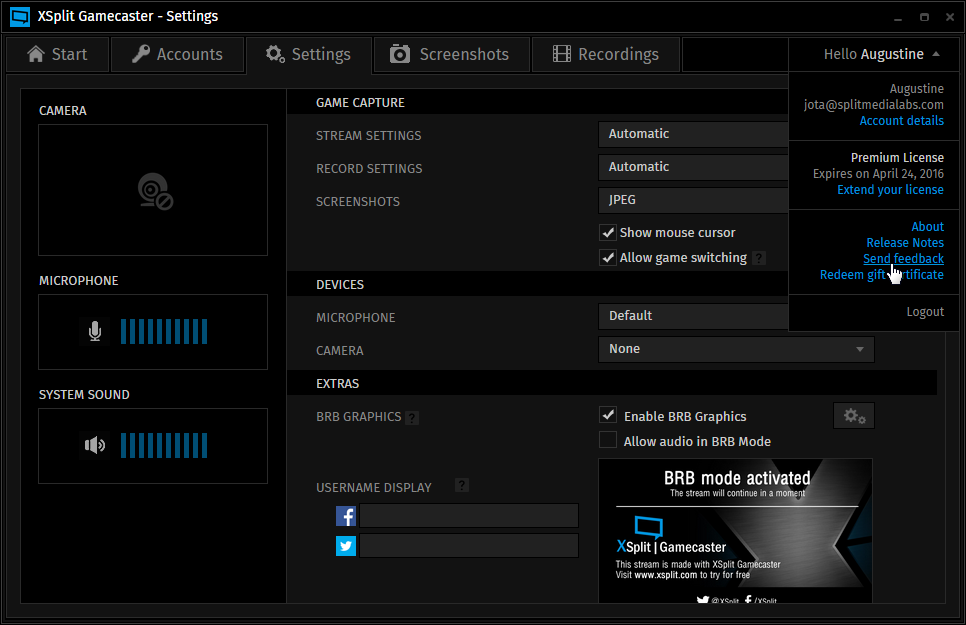The image size is (966, 625).
Task: Click the speaker icon in System Sound panel
Action: 95,445
